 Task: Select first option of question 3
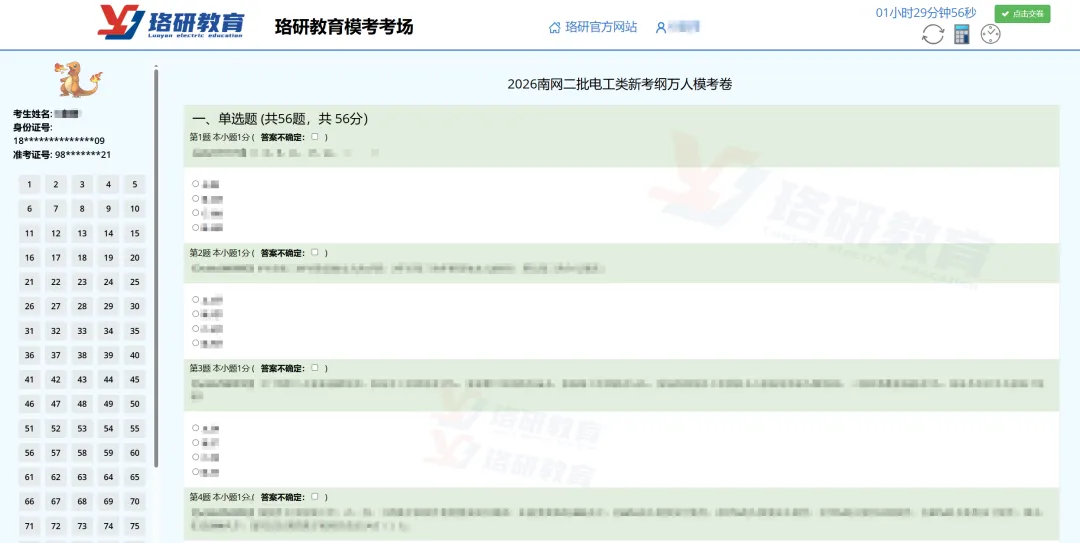[196, 428]
